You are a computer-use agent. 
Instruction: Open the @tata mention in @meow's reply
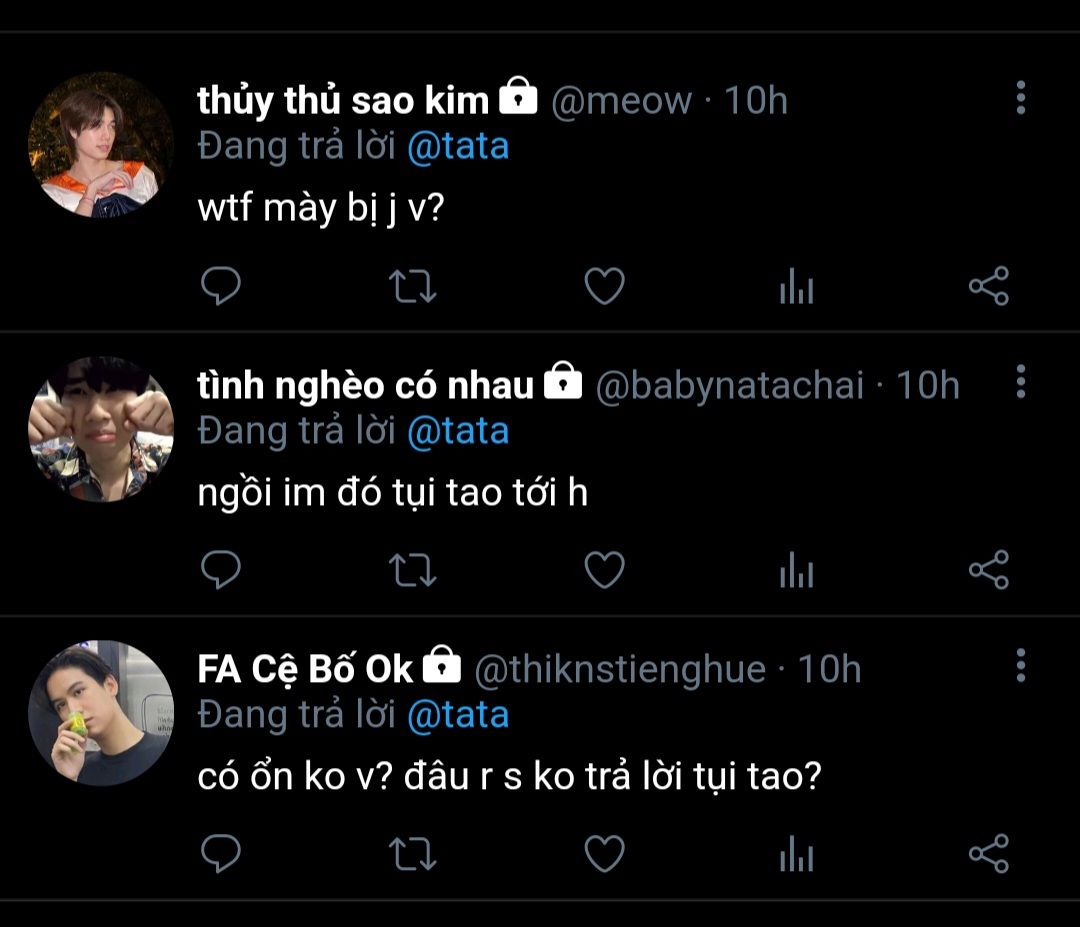pyautogui.click(x=458, y=147)
